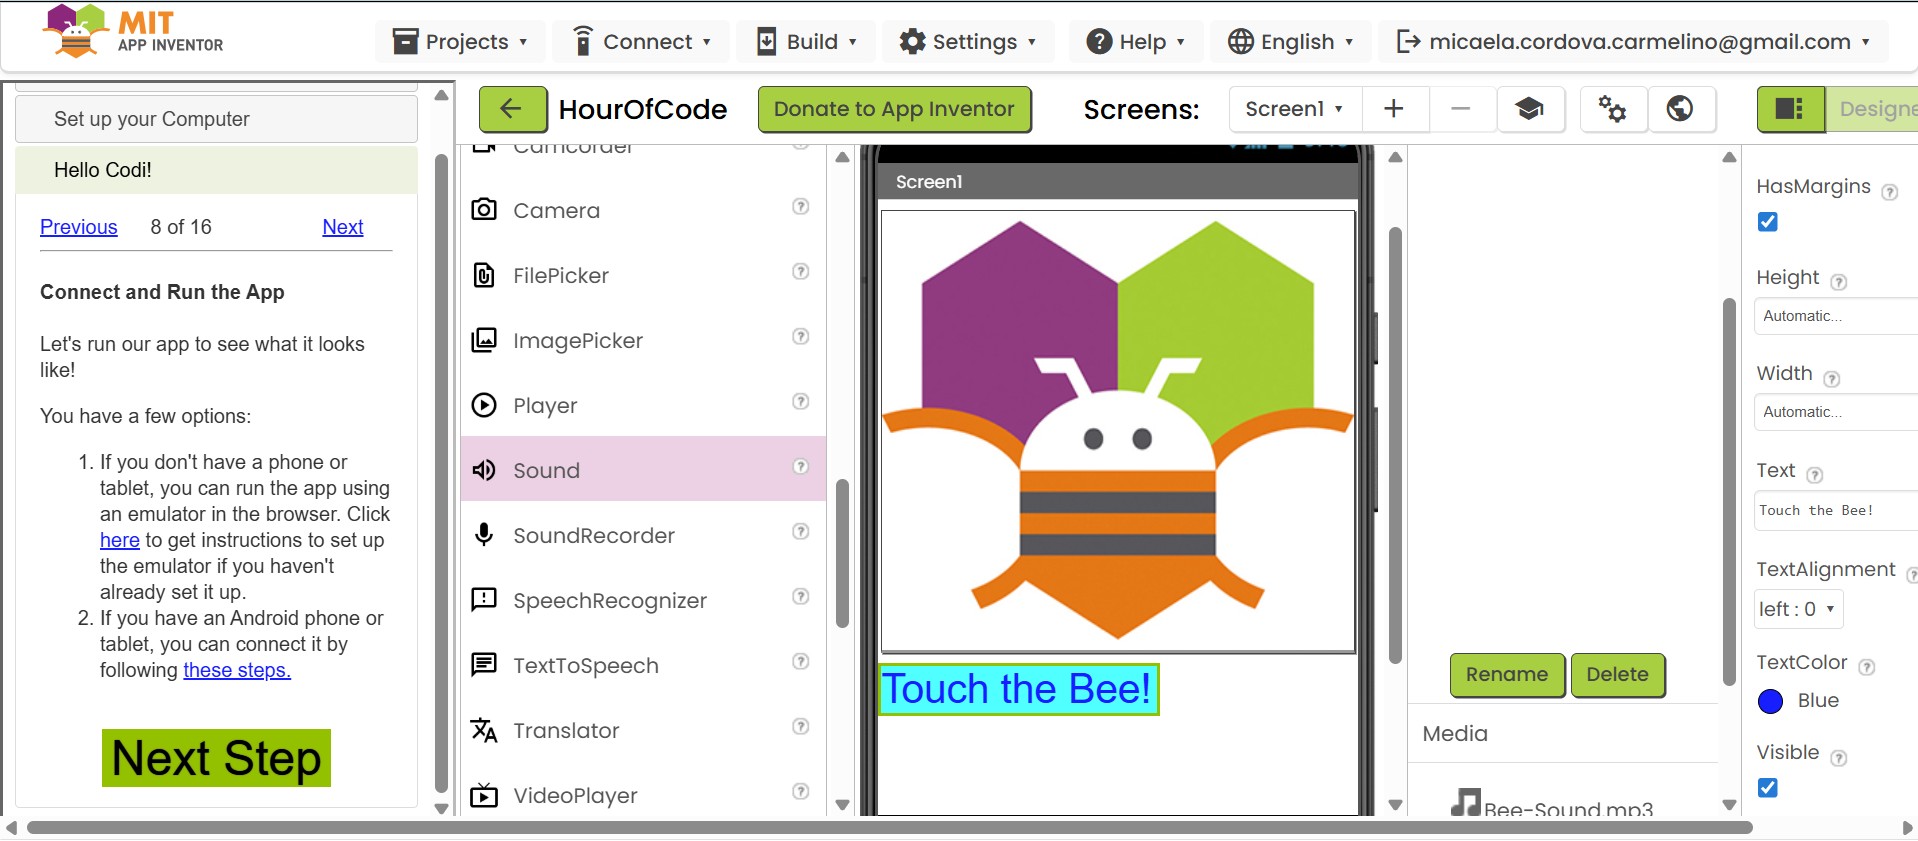Click the Height Automatic input field

(1836, 316)
